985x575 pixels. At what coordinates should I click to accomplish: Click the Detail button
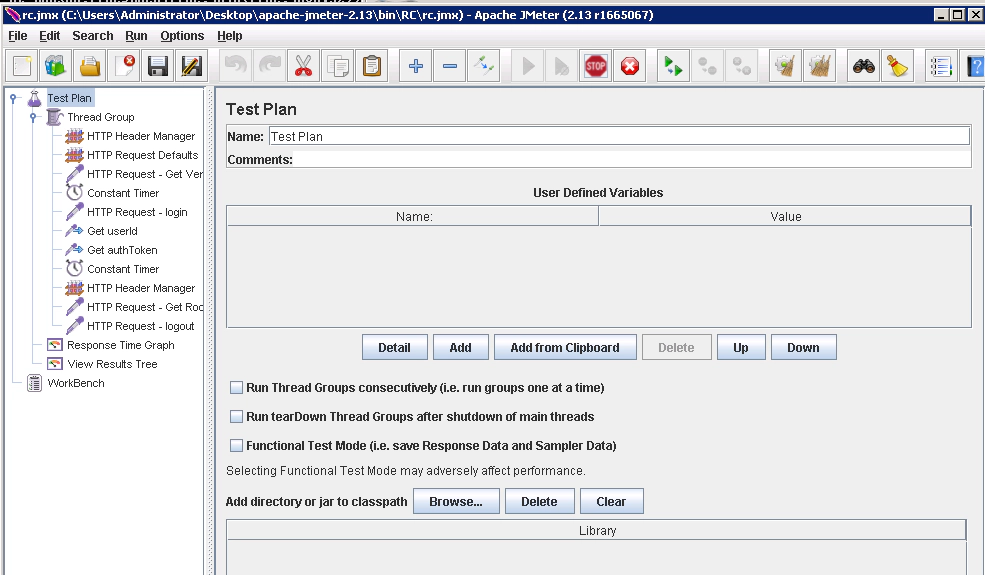pos(395,348)
